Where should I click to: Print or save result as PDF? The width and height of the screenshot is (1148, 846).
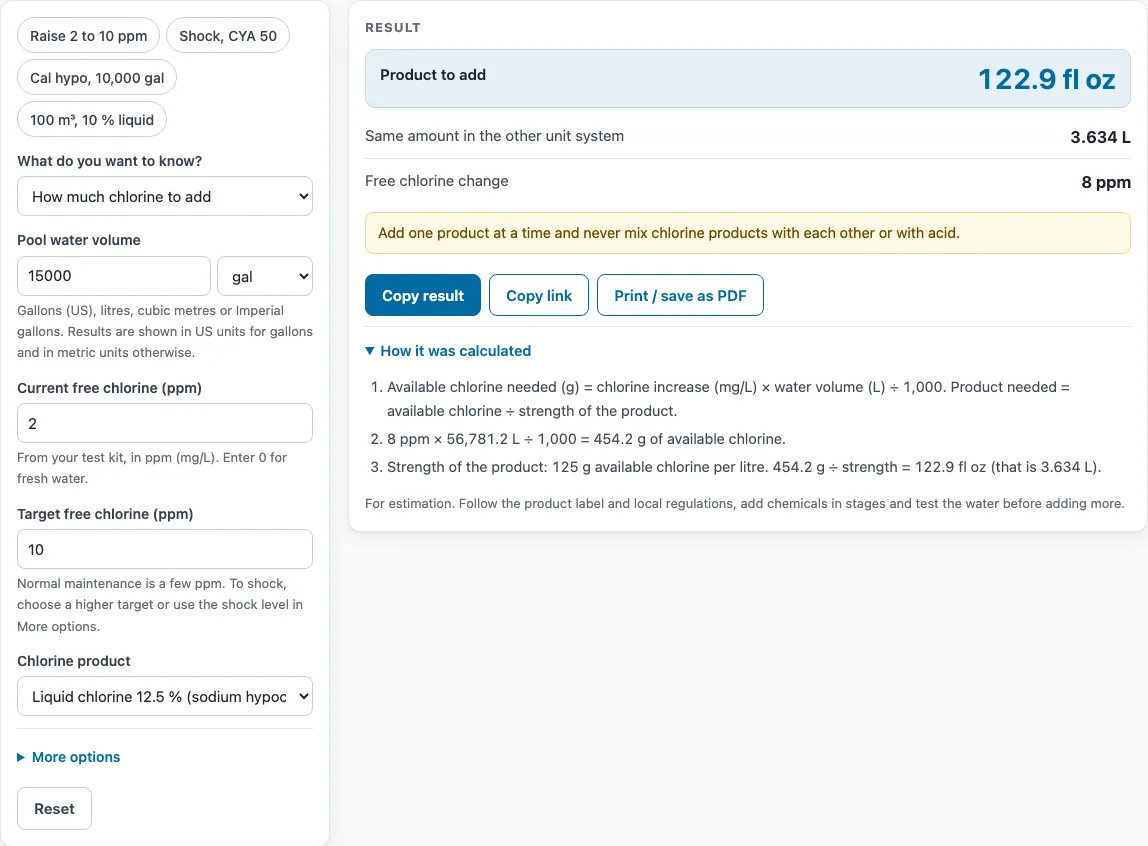pos(680,295)
